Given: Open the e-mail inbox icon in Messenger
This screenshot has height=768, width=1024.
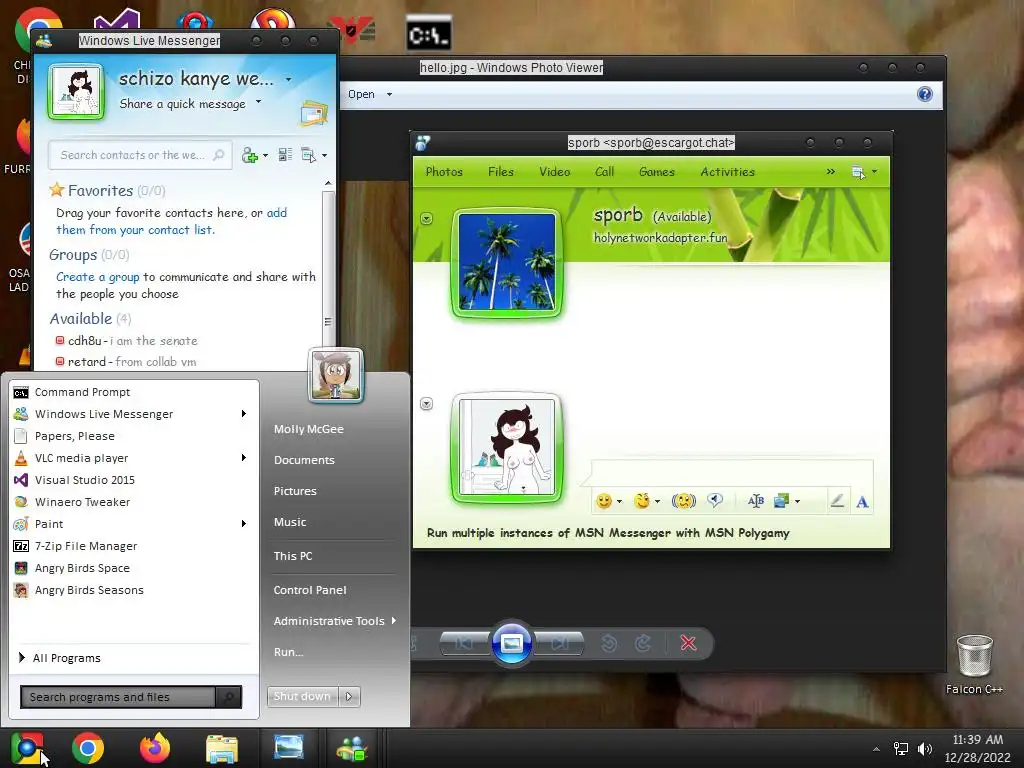Looking at the screenshot, I should point(313,114).
